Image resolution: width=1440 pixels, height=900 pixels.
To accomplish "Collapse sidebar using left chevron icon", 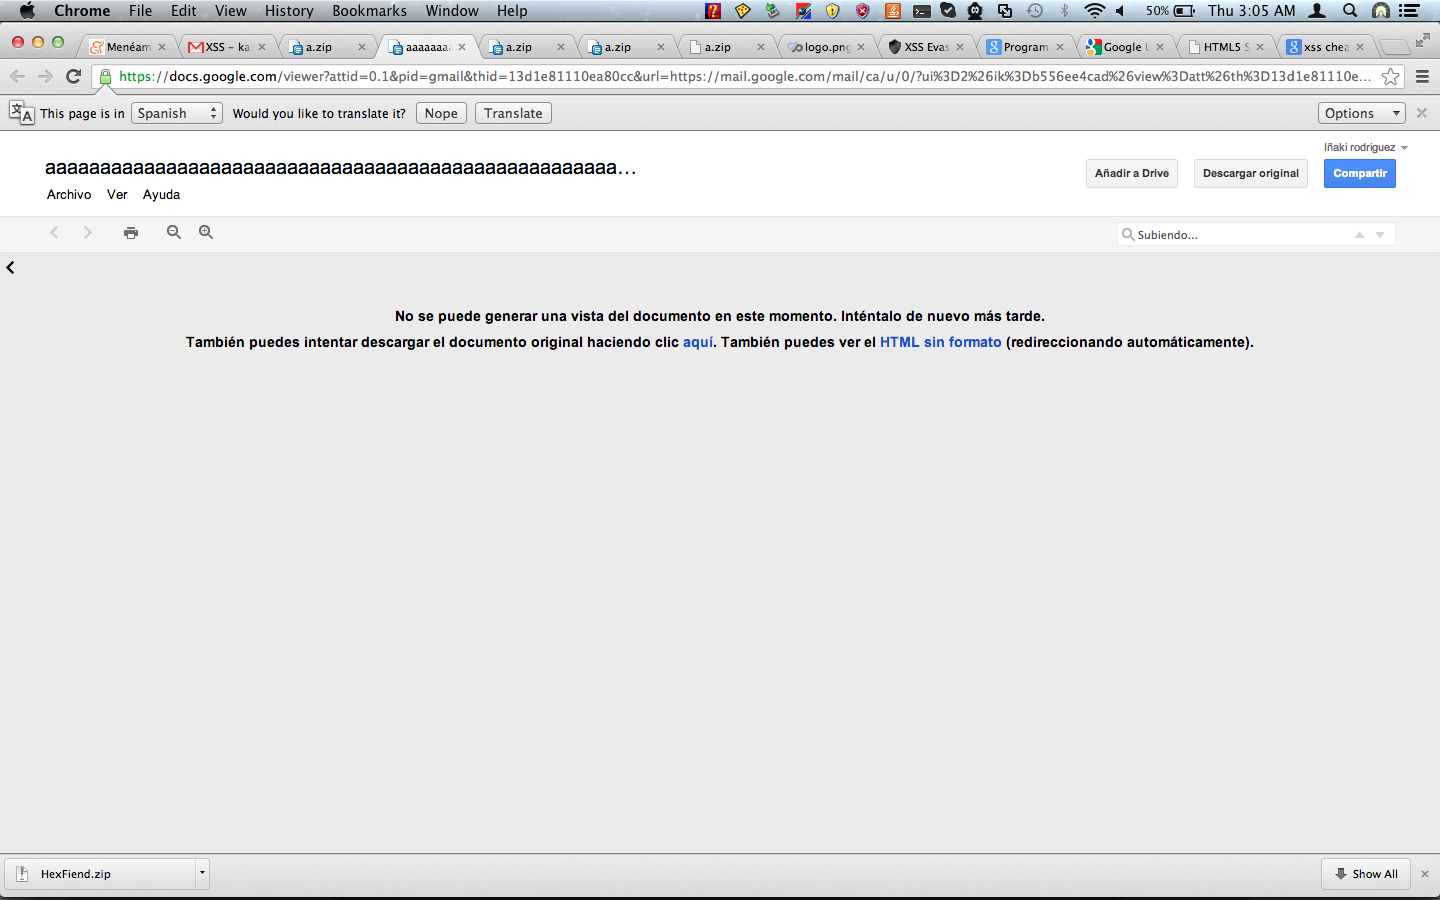I will click(11, 268).
